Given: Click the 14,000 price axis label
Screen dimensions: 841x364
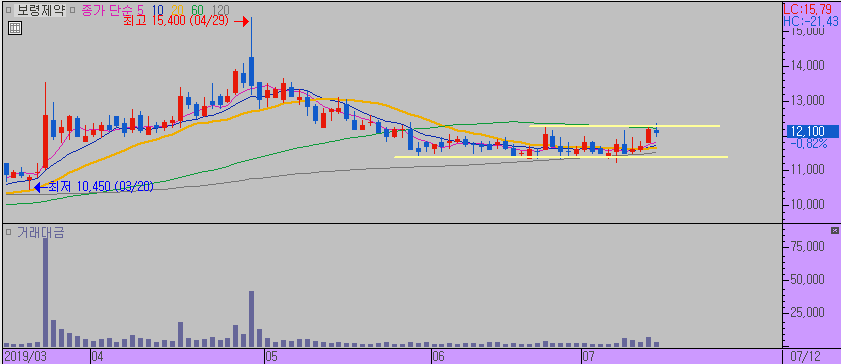Looking at the screenshot, I should pos(807,66).
